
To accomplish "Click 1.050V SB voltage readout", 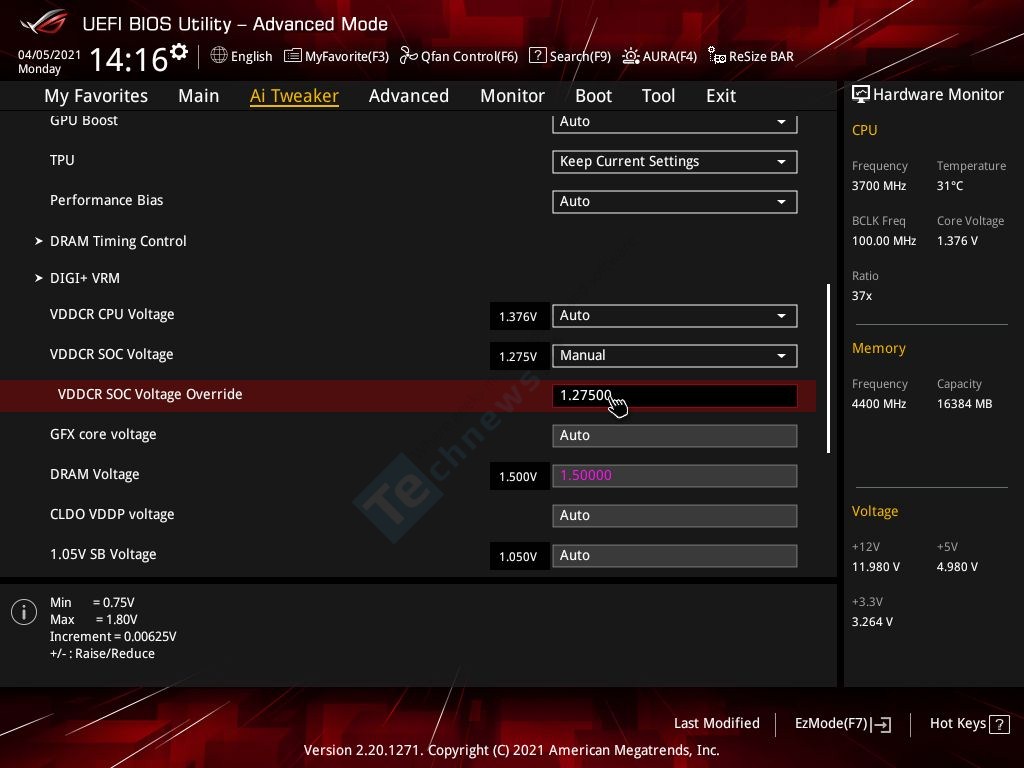I will coord(518,556).
